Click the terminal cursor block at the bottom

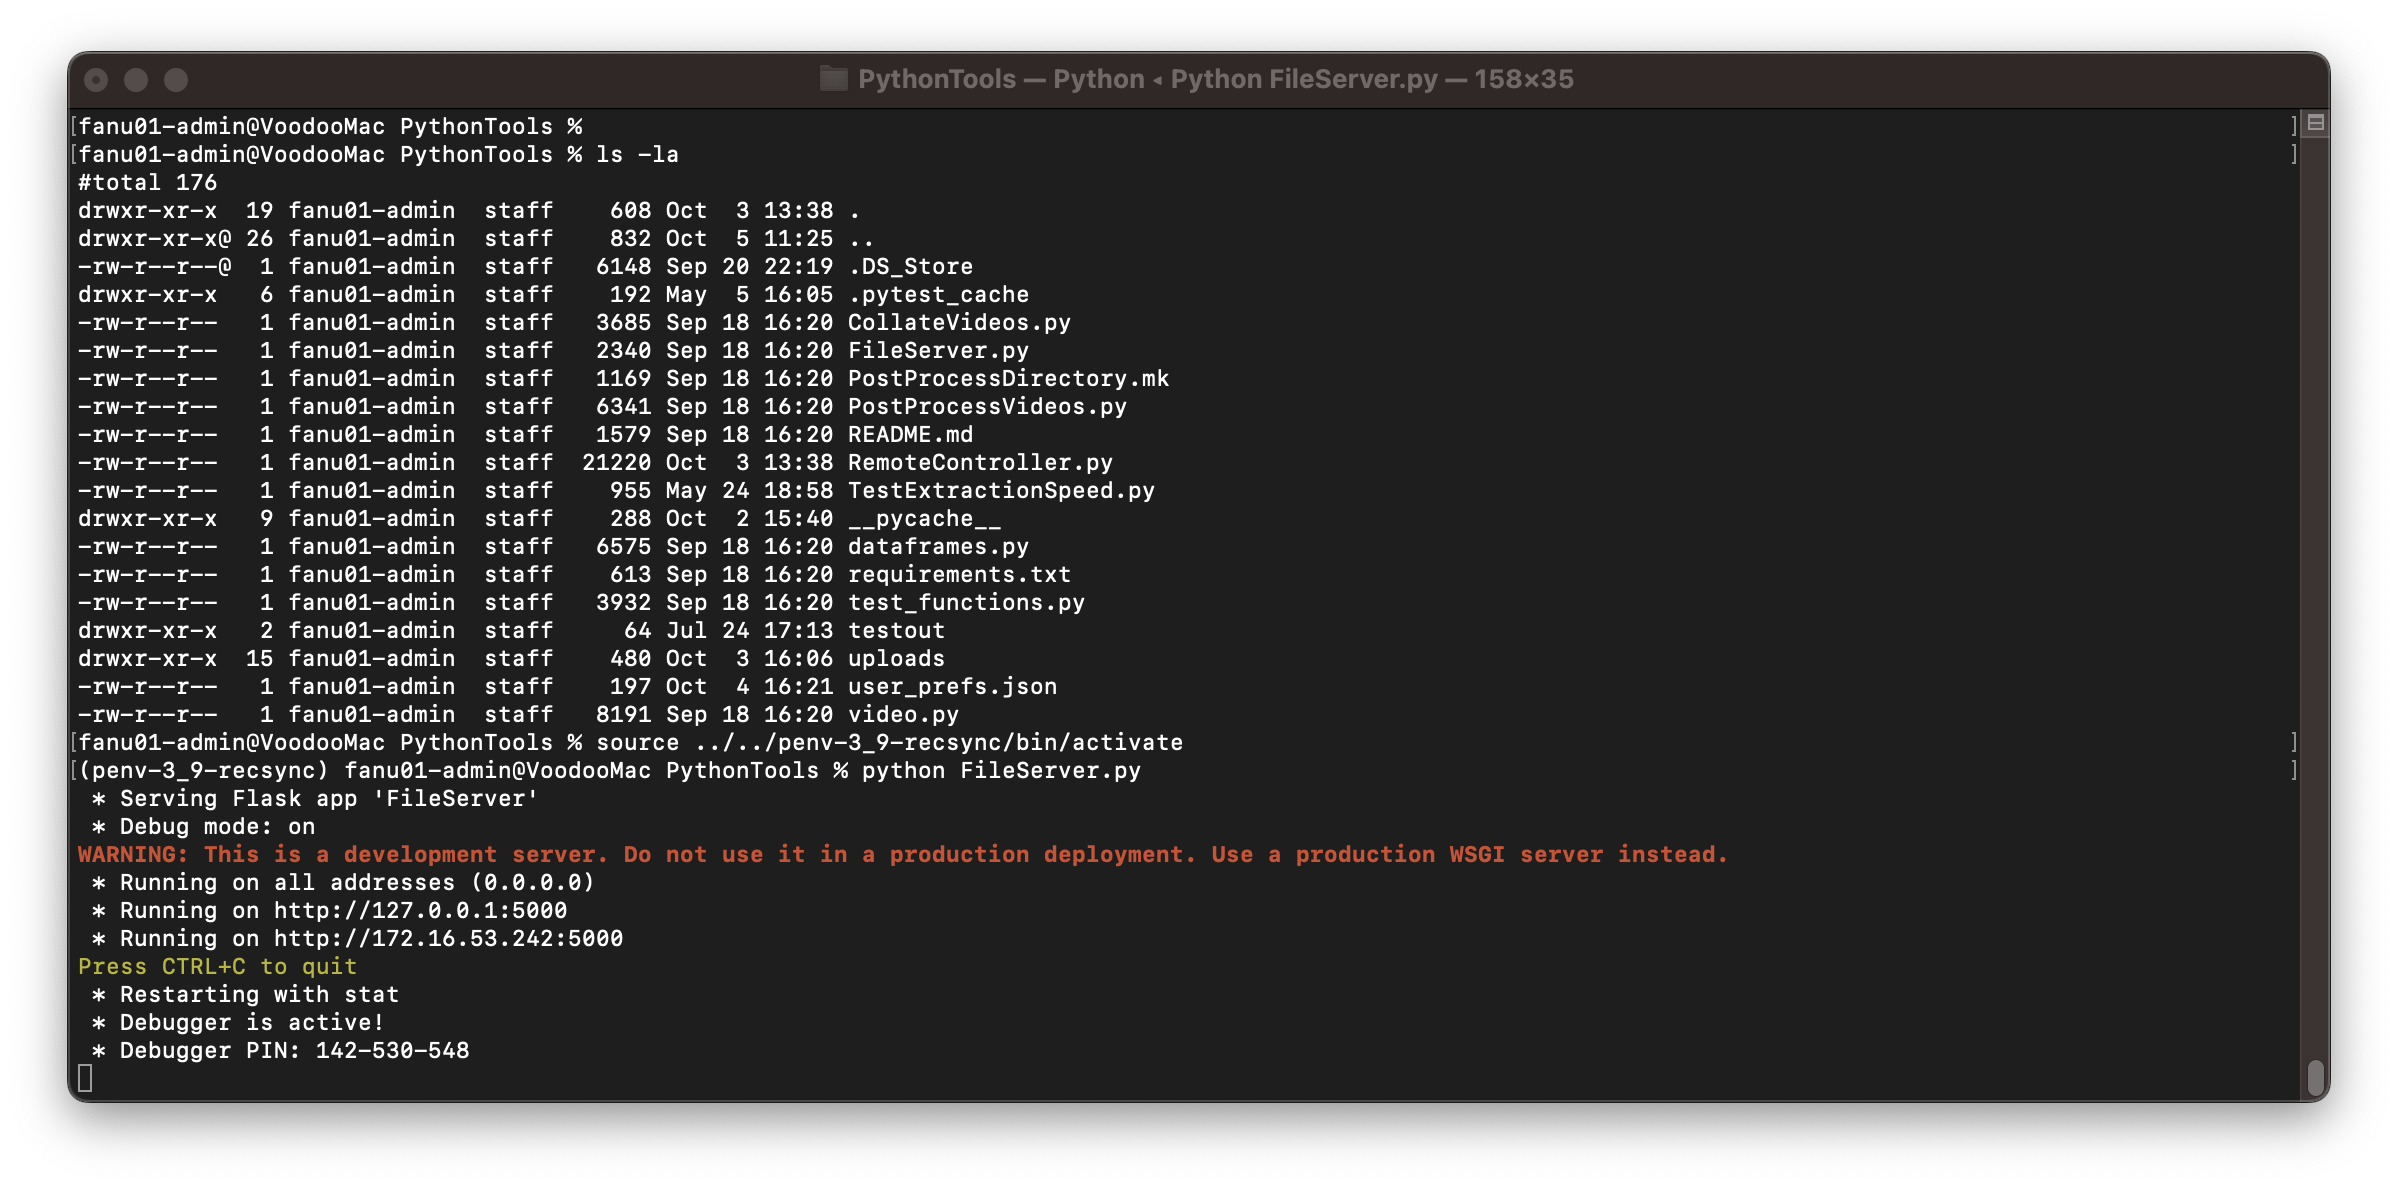85,1078
